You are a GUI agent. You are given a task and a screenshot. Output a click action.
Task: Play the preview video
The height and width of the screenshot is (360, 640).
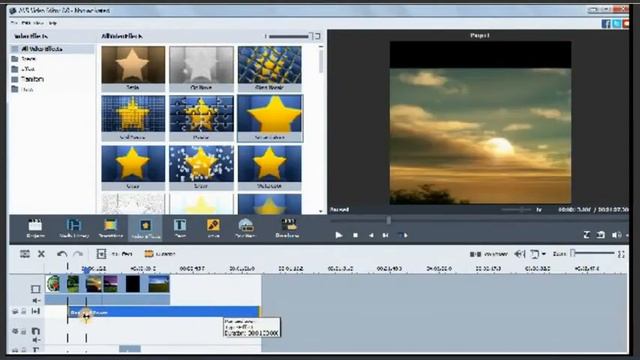[338, 235]
